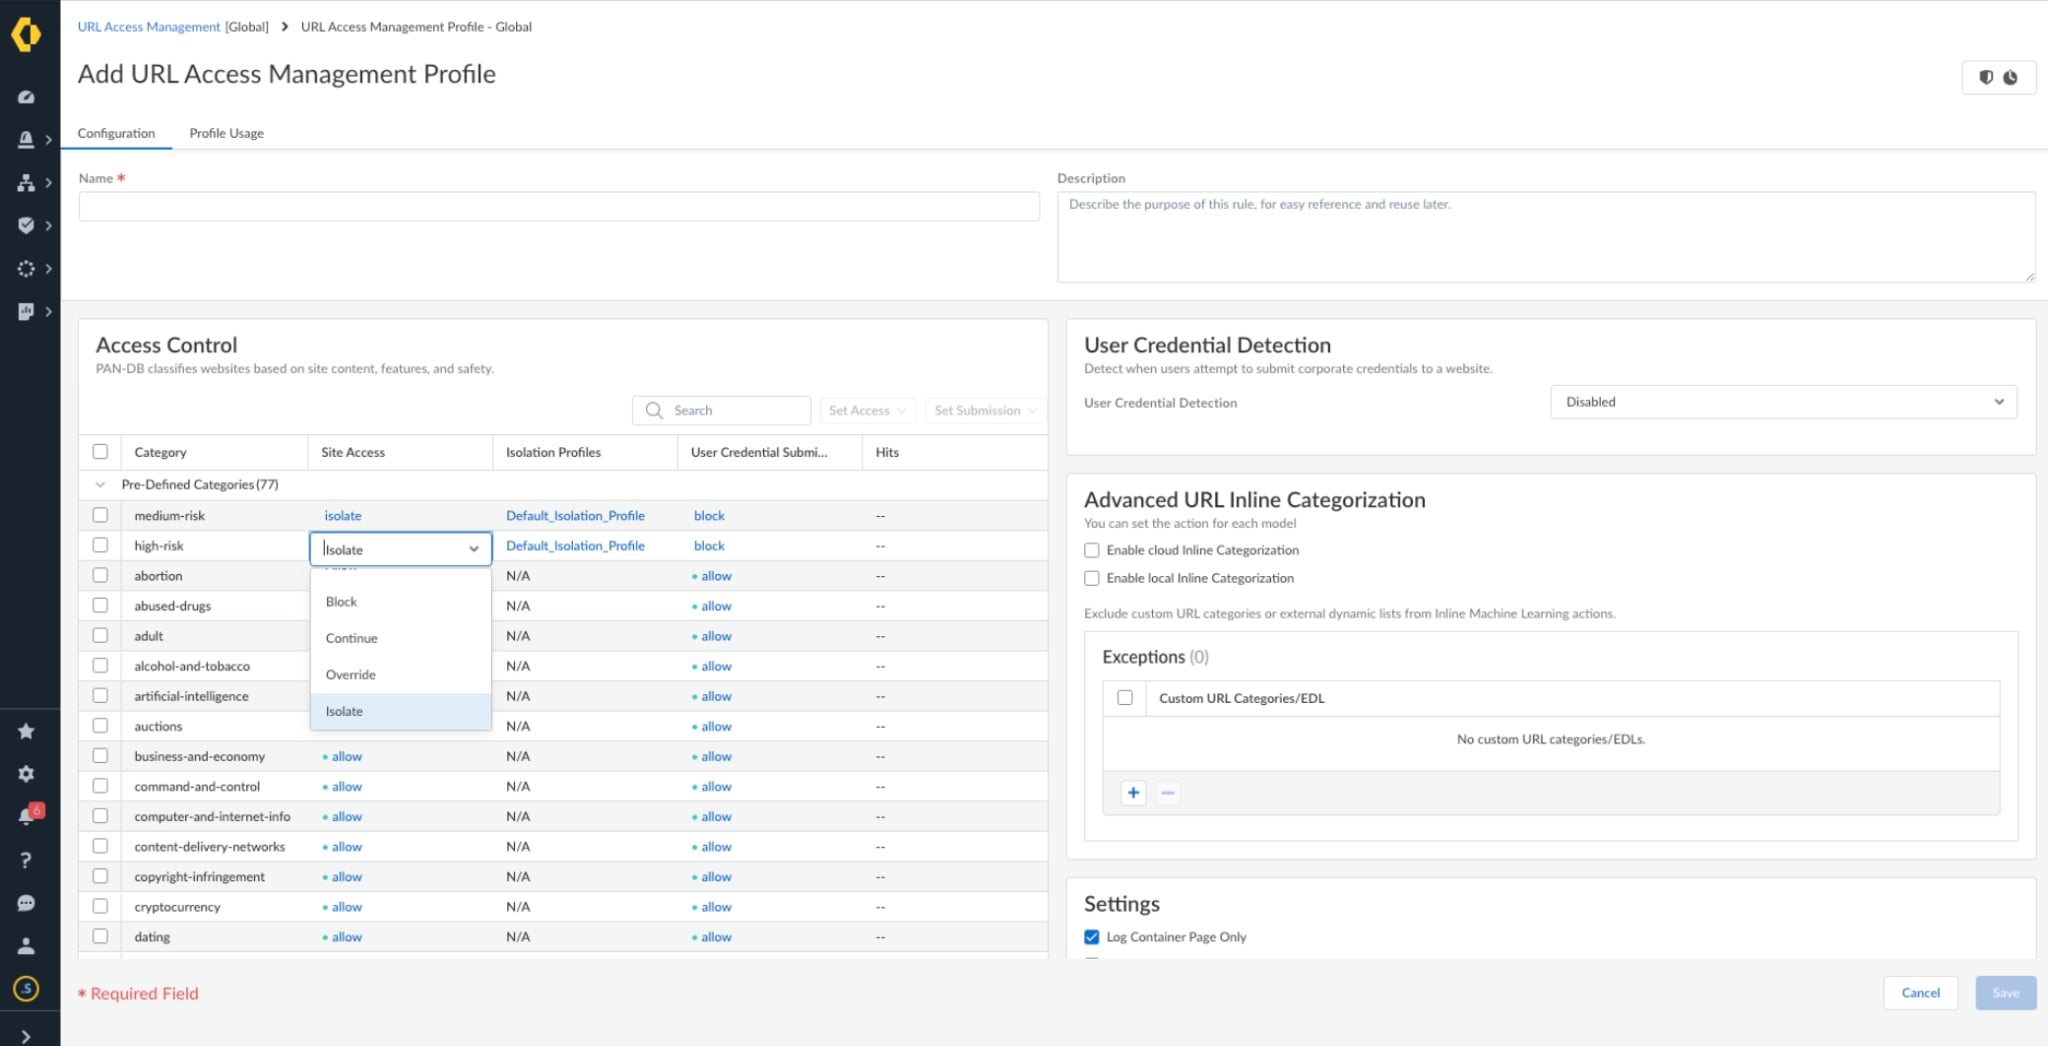Select all categories via header checkbox

100,452
